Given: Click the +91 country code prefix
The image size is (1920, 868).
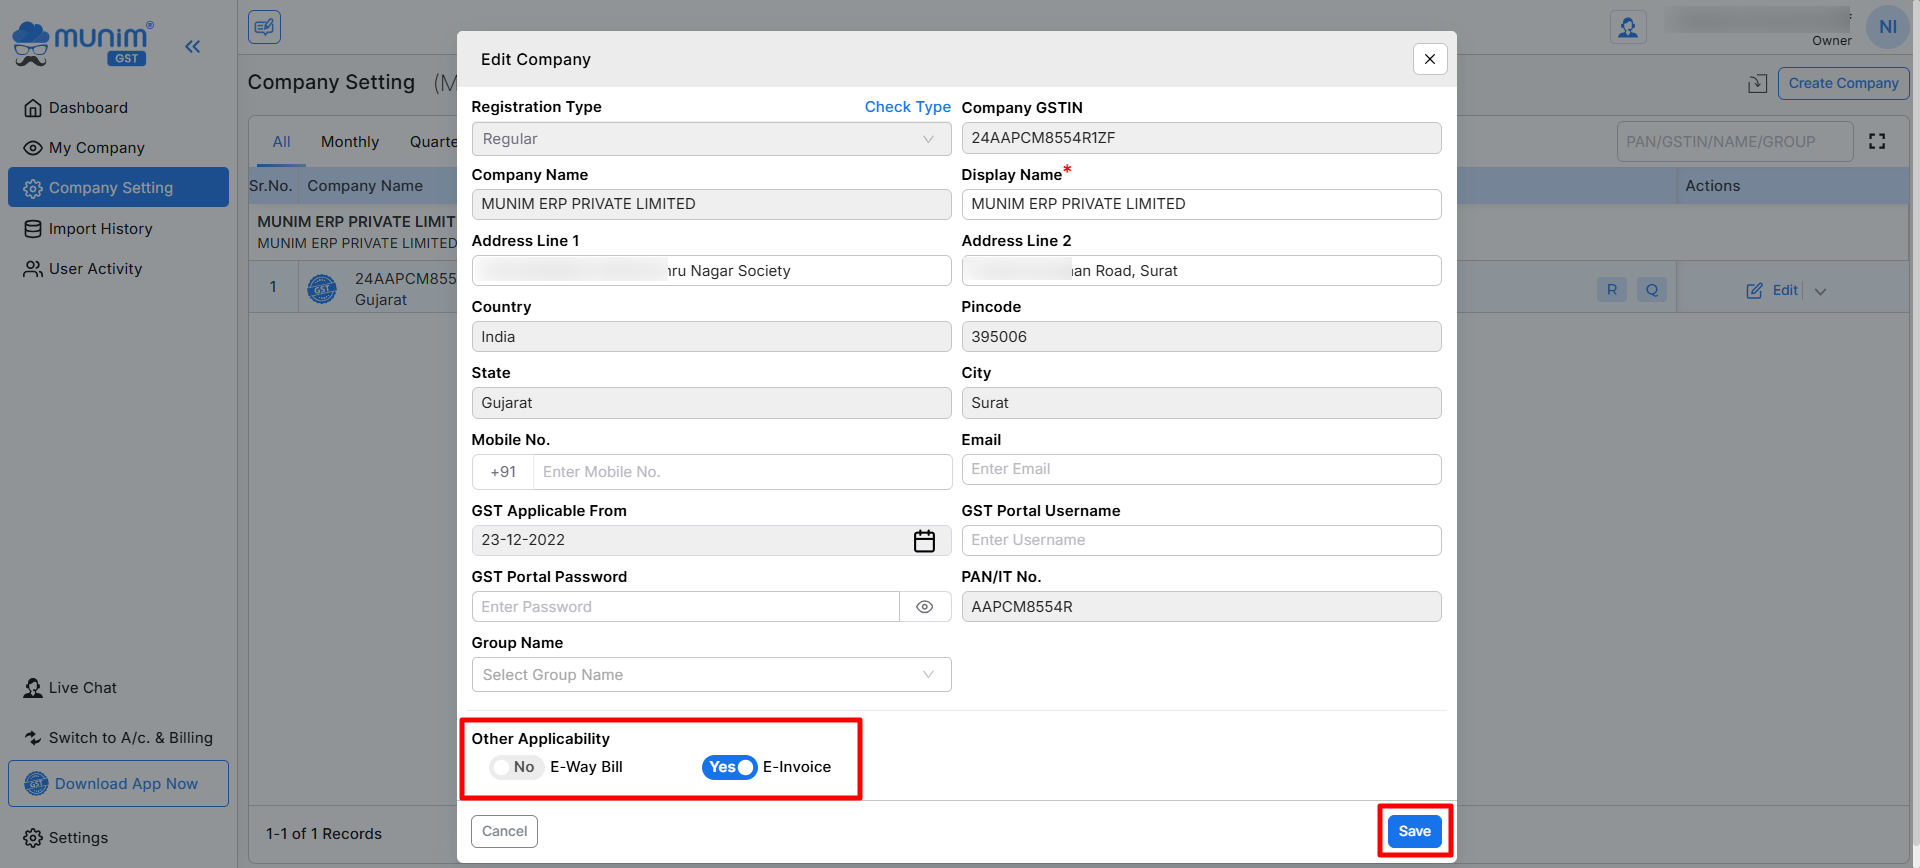Looking at the screenshot, I should tap(503, 472).
